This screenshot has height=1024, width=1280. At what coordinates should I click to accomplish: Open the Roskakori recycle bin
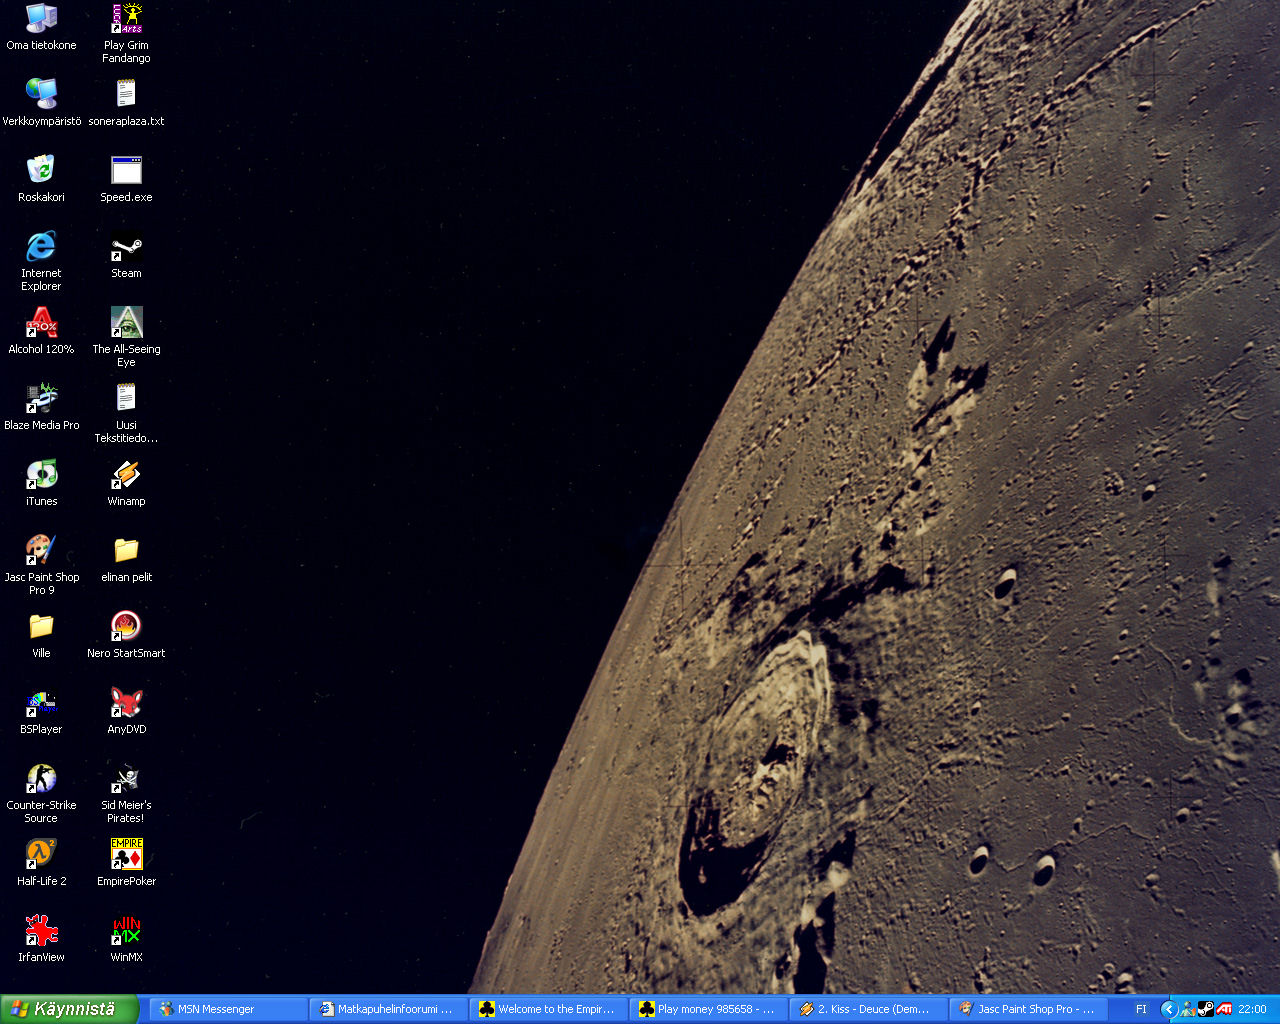pos(41,178)
